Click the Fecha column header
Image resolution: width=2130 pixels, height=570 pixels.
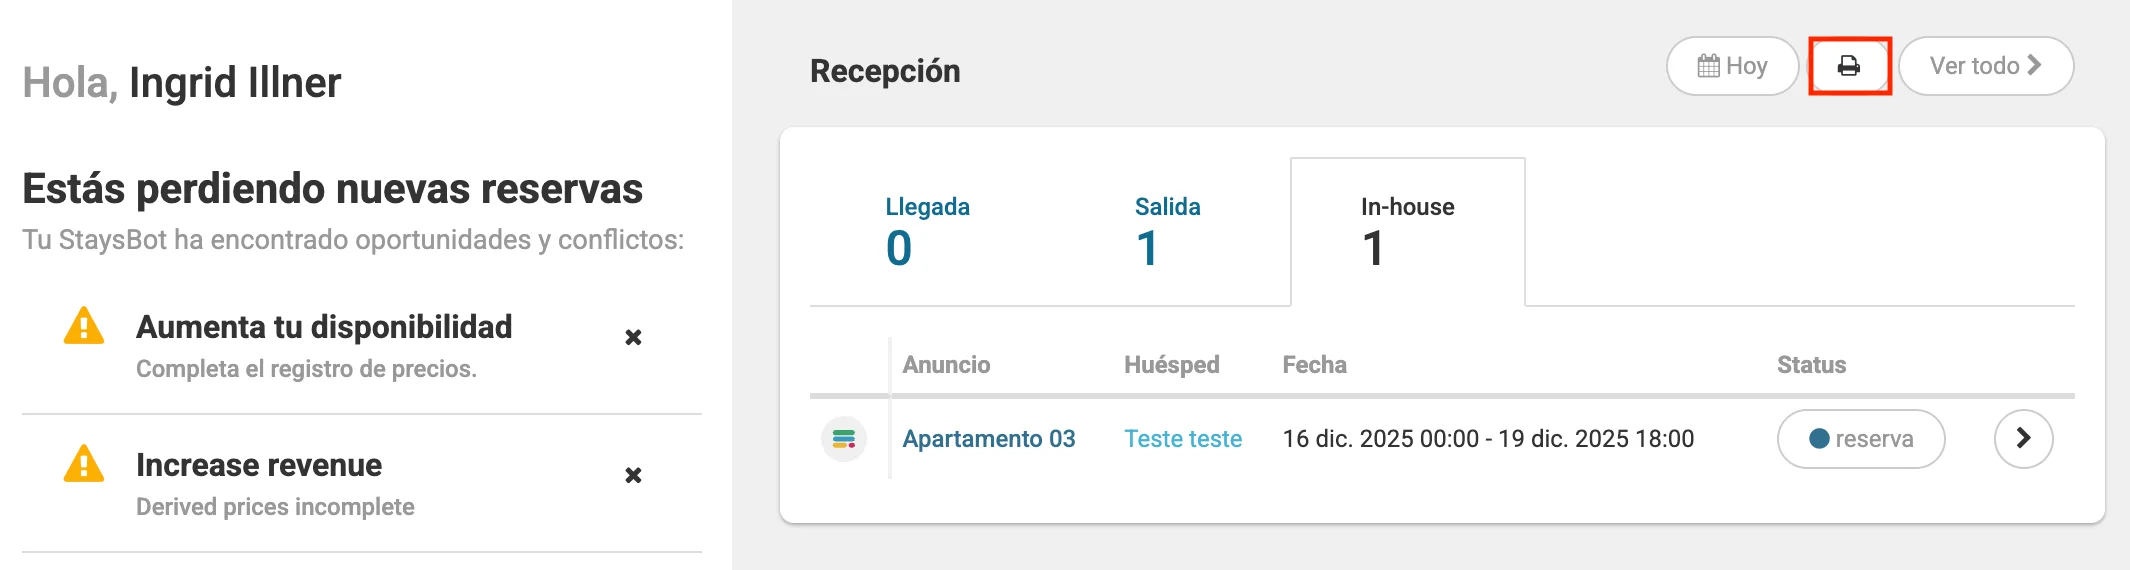[x=1314, y=365]
